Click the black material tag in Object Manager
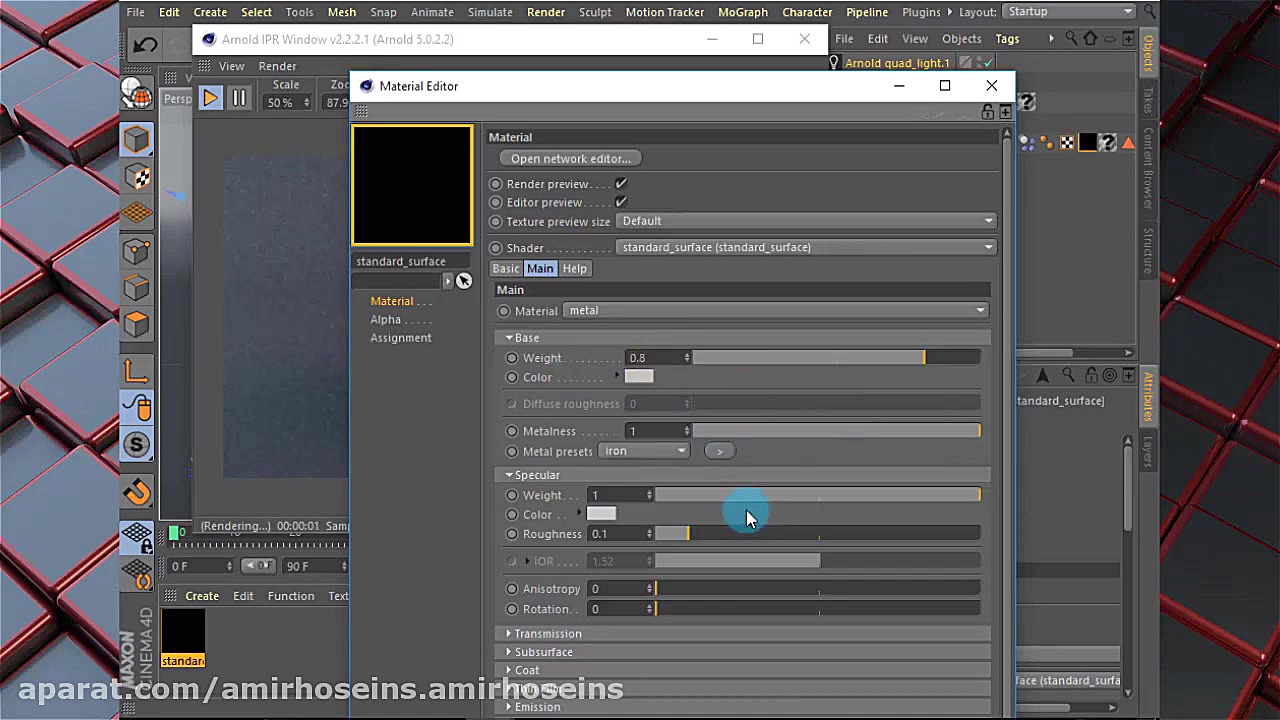 [1087, 143]
